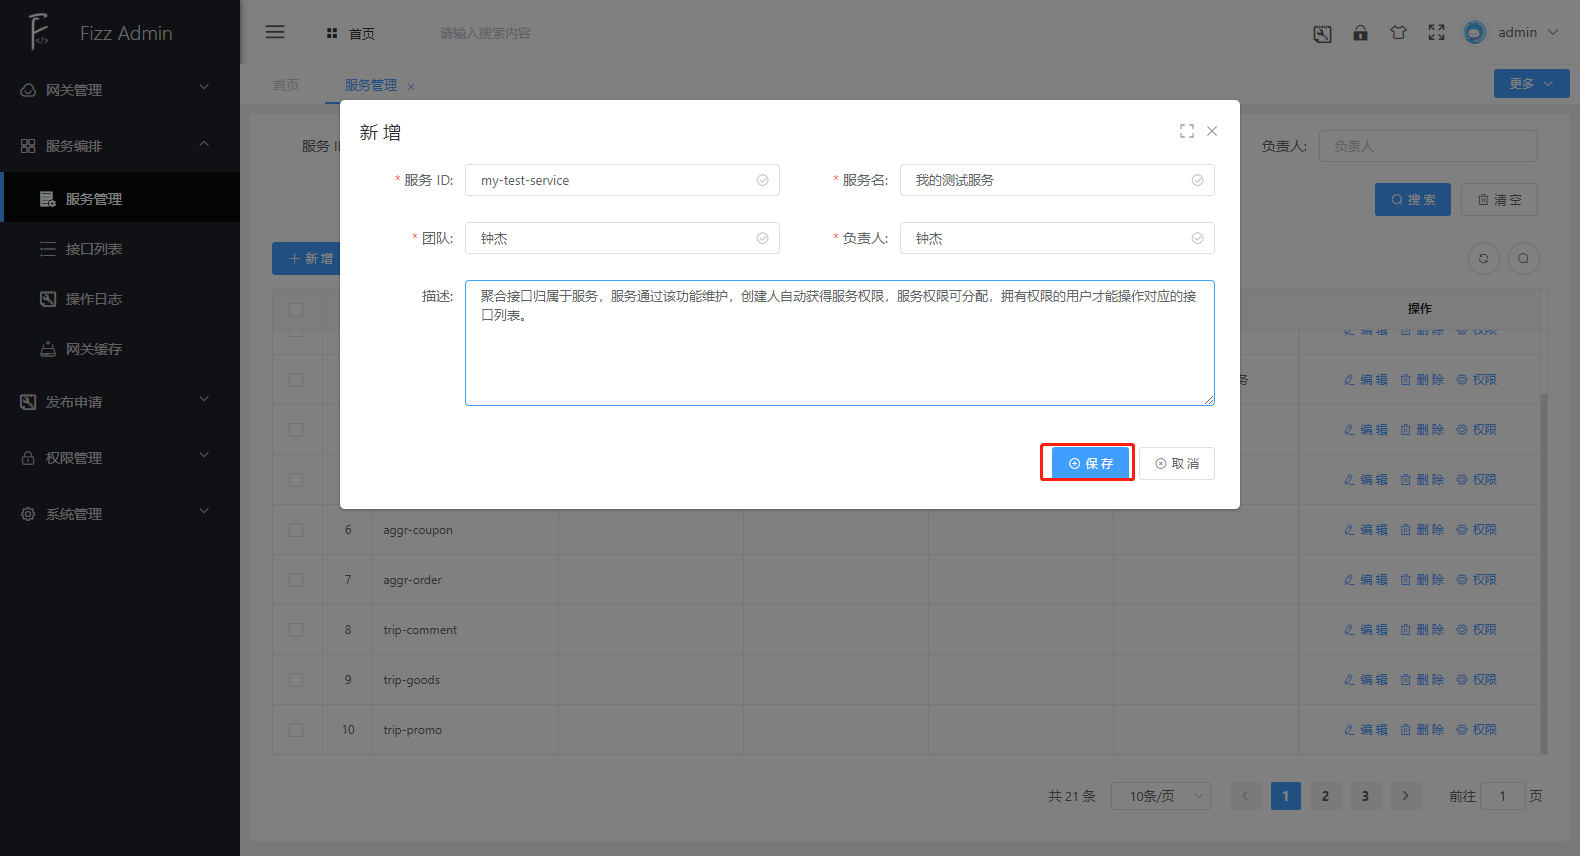Click the theme shirt icon in top bar
1580x856 pixels.
[x=1398, y=33]
